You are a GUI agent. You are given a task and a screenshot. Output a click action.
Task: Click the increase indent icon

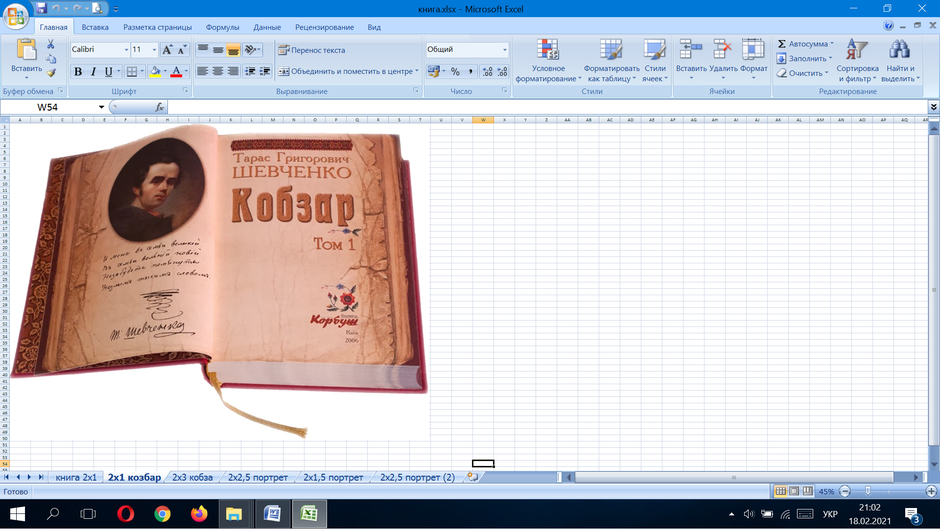tap(264, 71)
